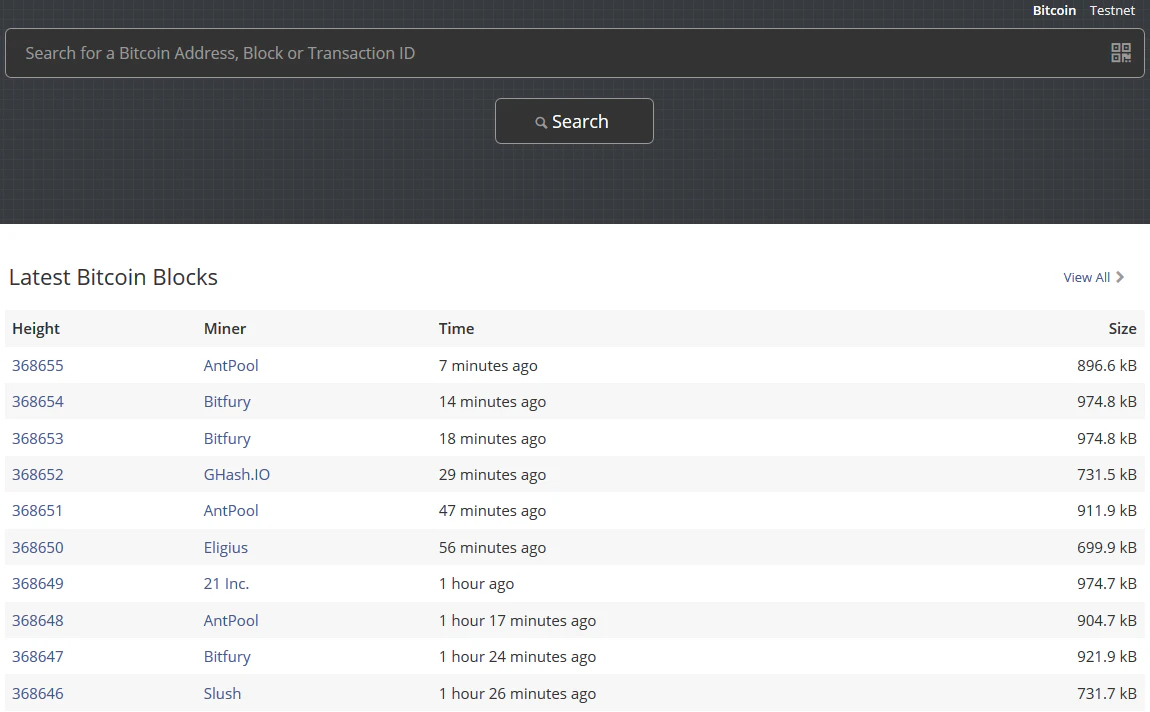Open block 368649
This screenshot has height=712, width=1150.
click(x=37, y=584)
